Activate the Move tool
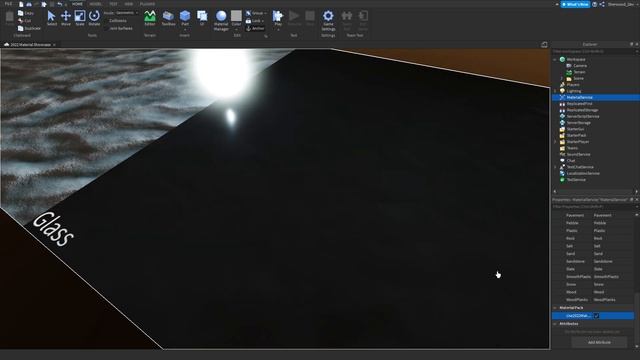Screen dimensions: 640x360 [x=66, y=18]
